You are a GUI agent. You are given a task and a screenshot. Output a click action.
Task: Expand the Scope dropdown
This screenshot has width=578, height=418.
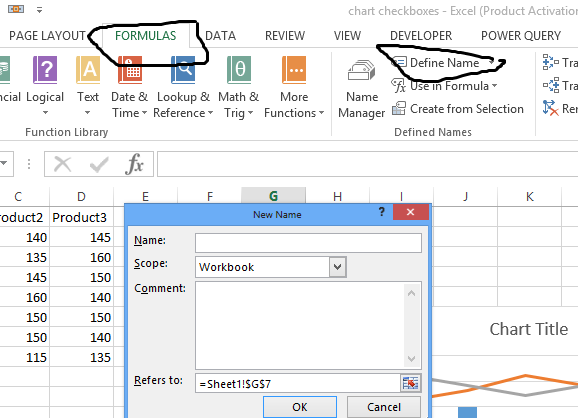[337, 267]
